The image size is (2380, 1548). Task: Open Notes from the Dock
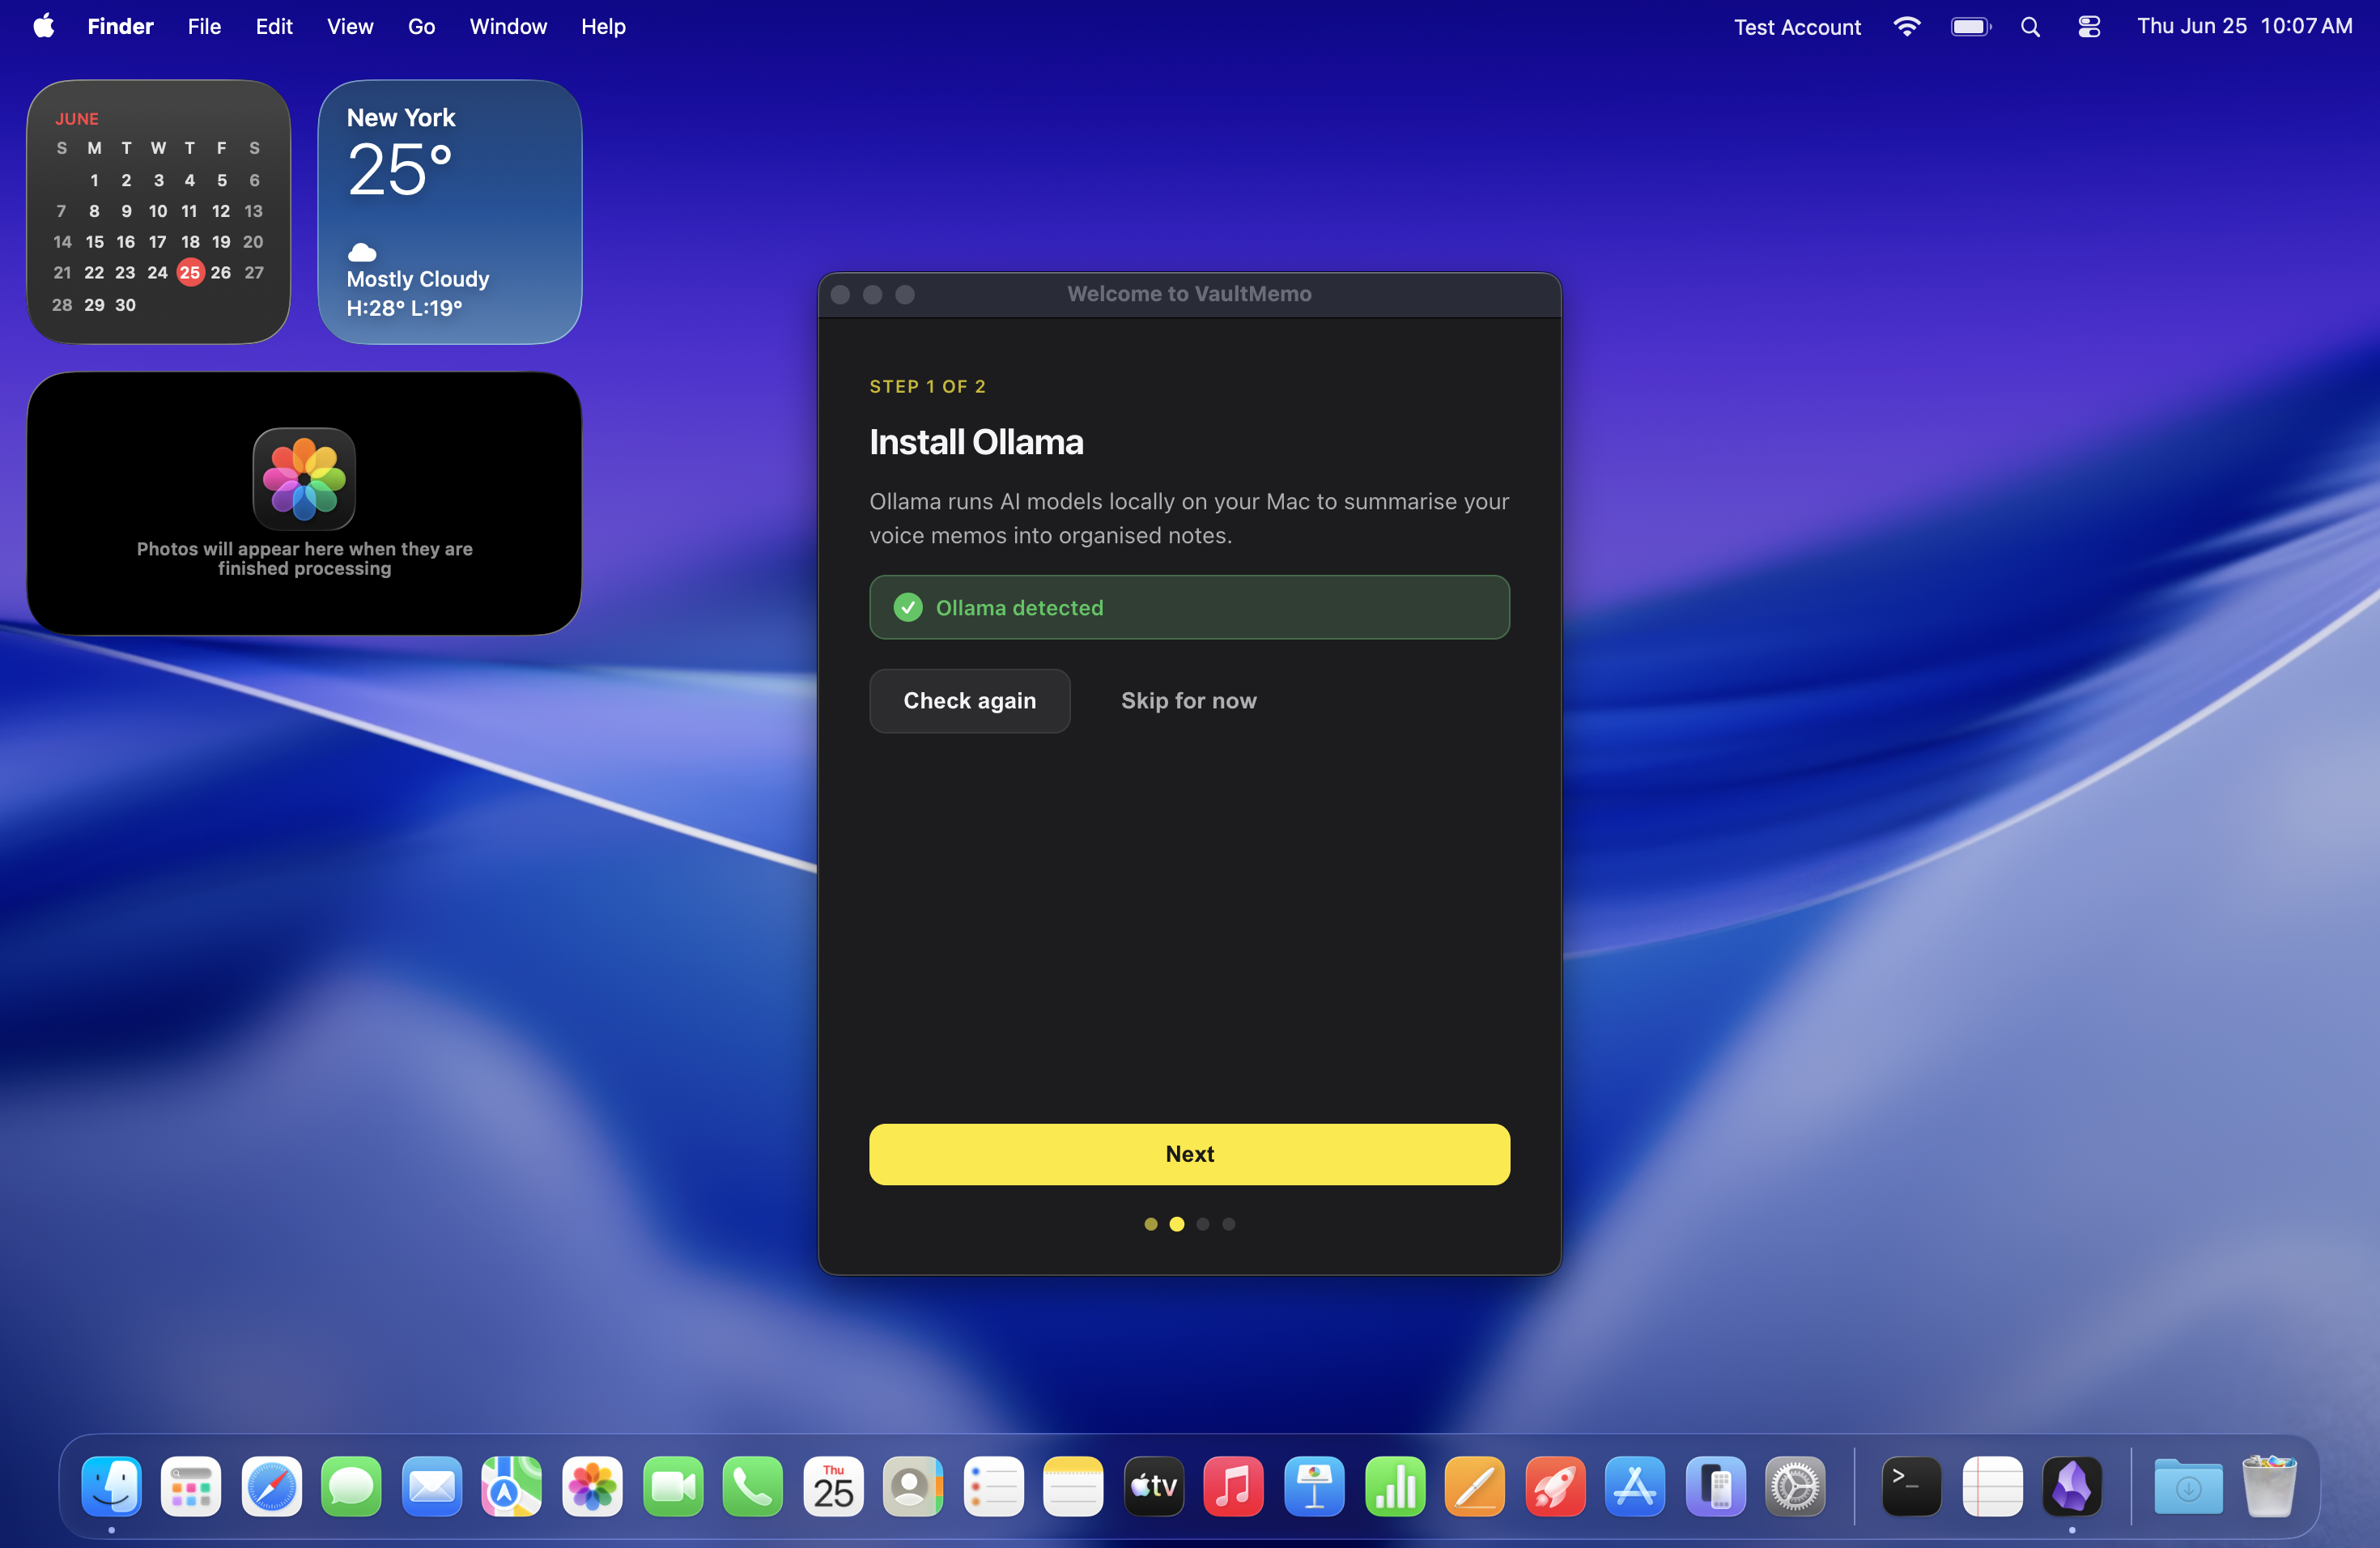coord(1073,1486)
